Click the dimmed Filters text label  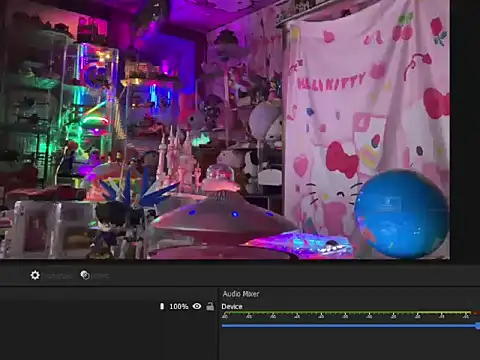100,276
